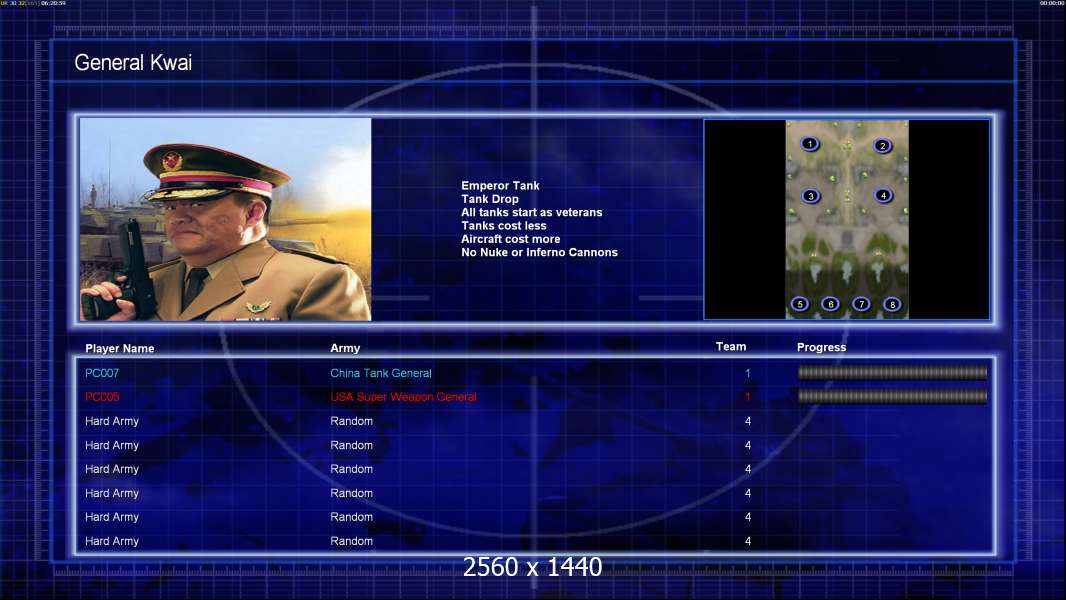Click 'China Tank General' army entry

381,373
